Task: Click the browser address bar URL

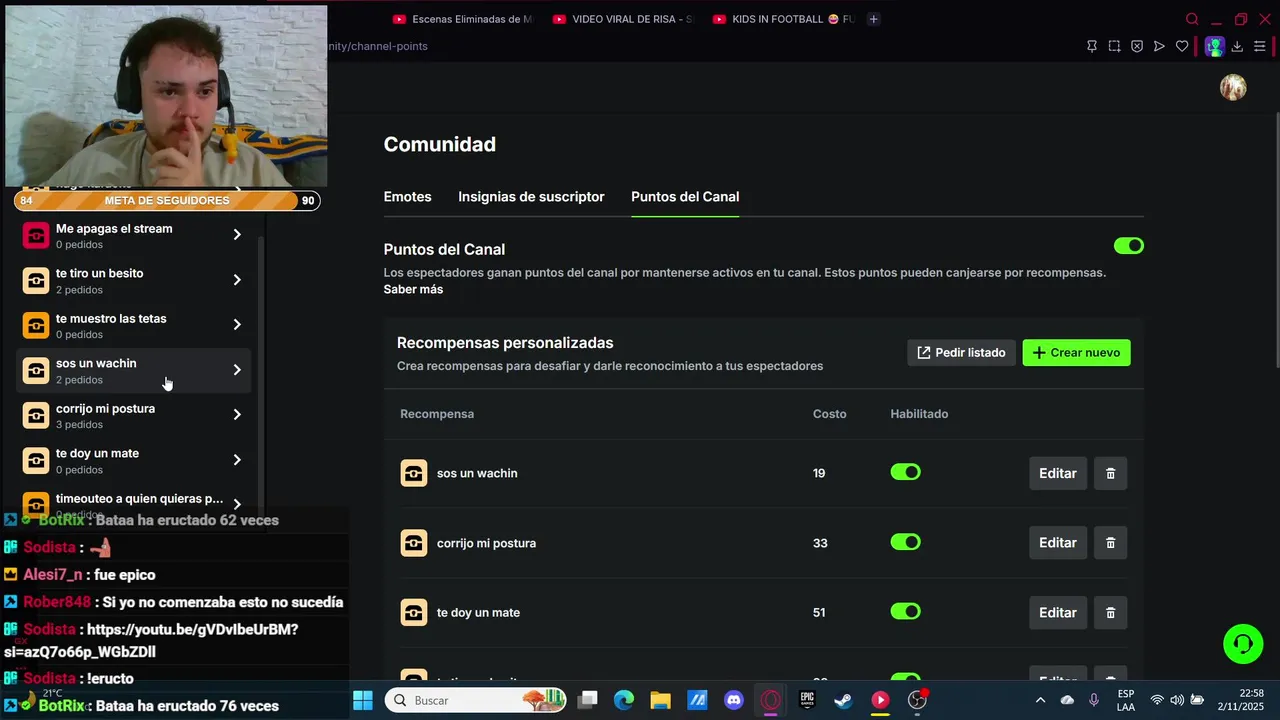Action: [x=378, y=46]
